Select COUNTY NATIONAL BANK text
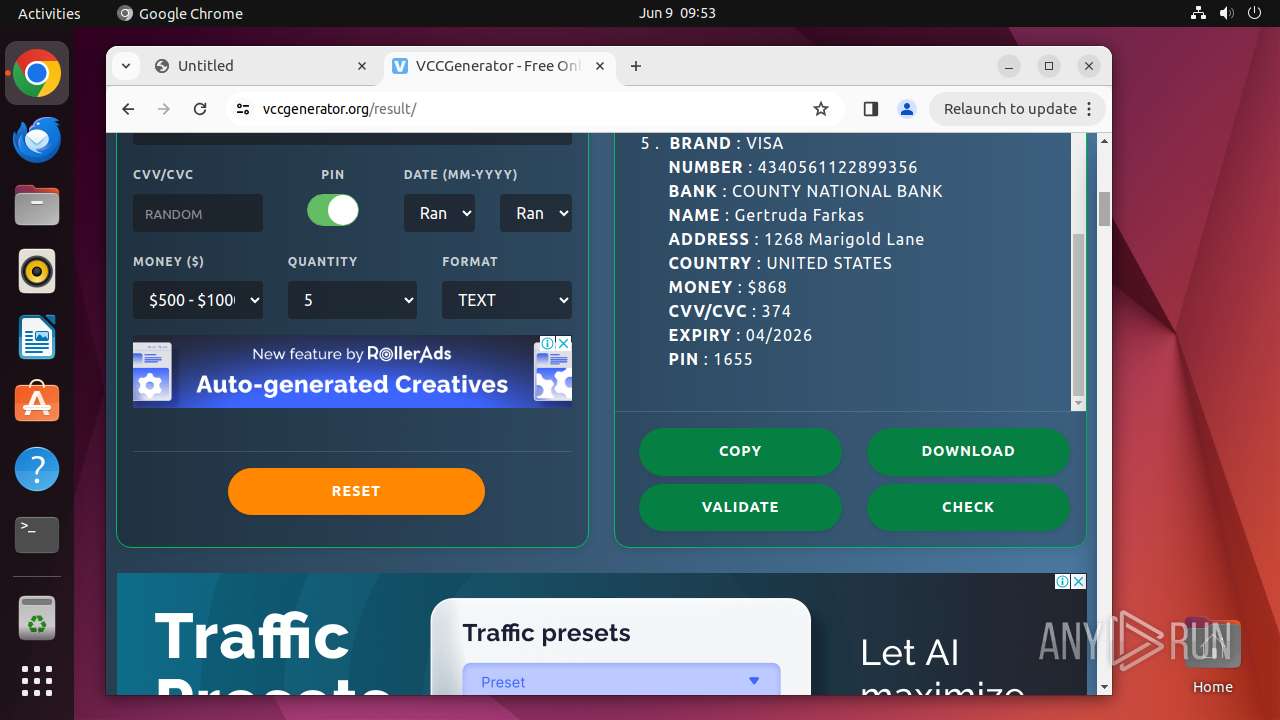 837,191
